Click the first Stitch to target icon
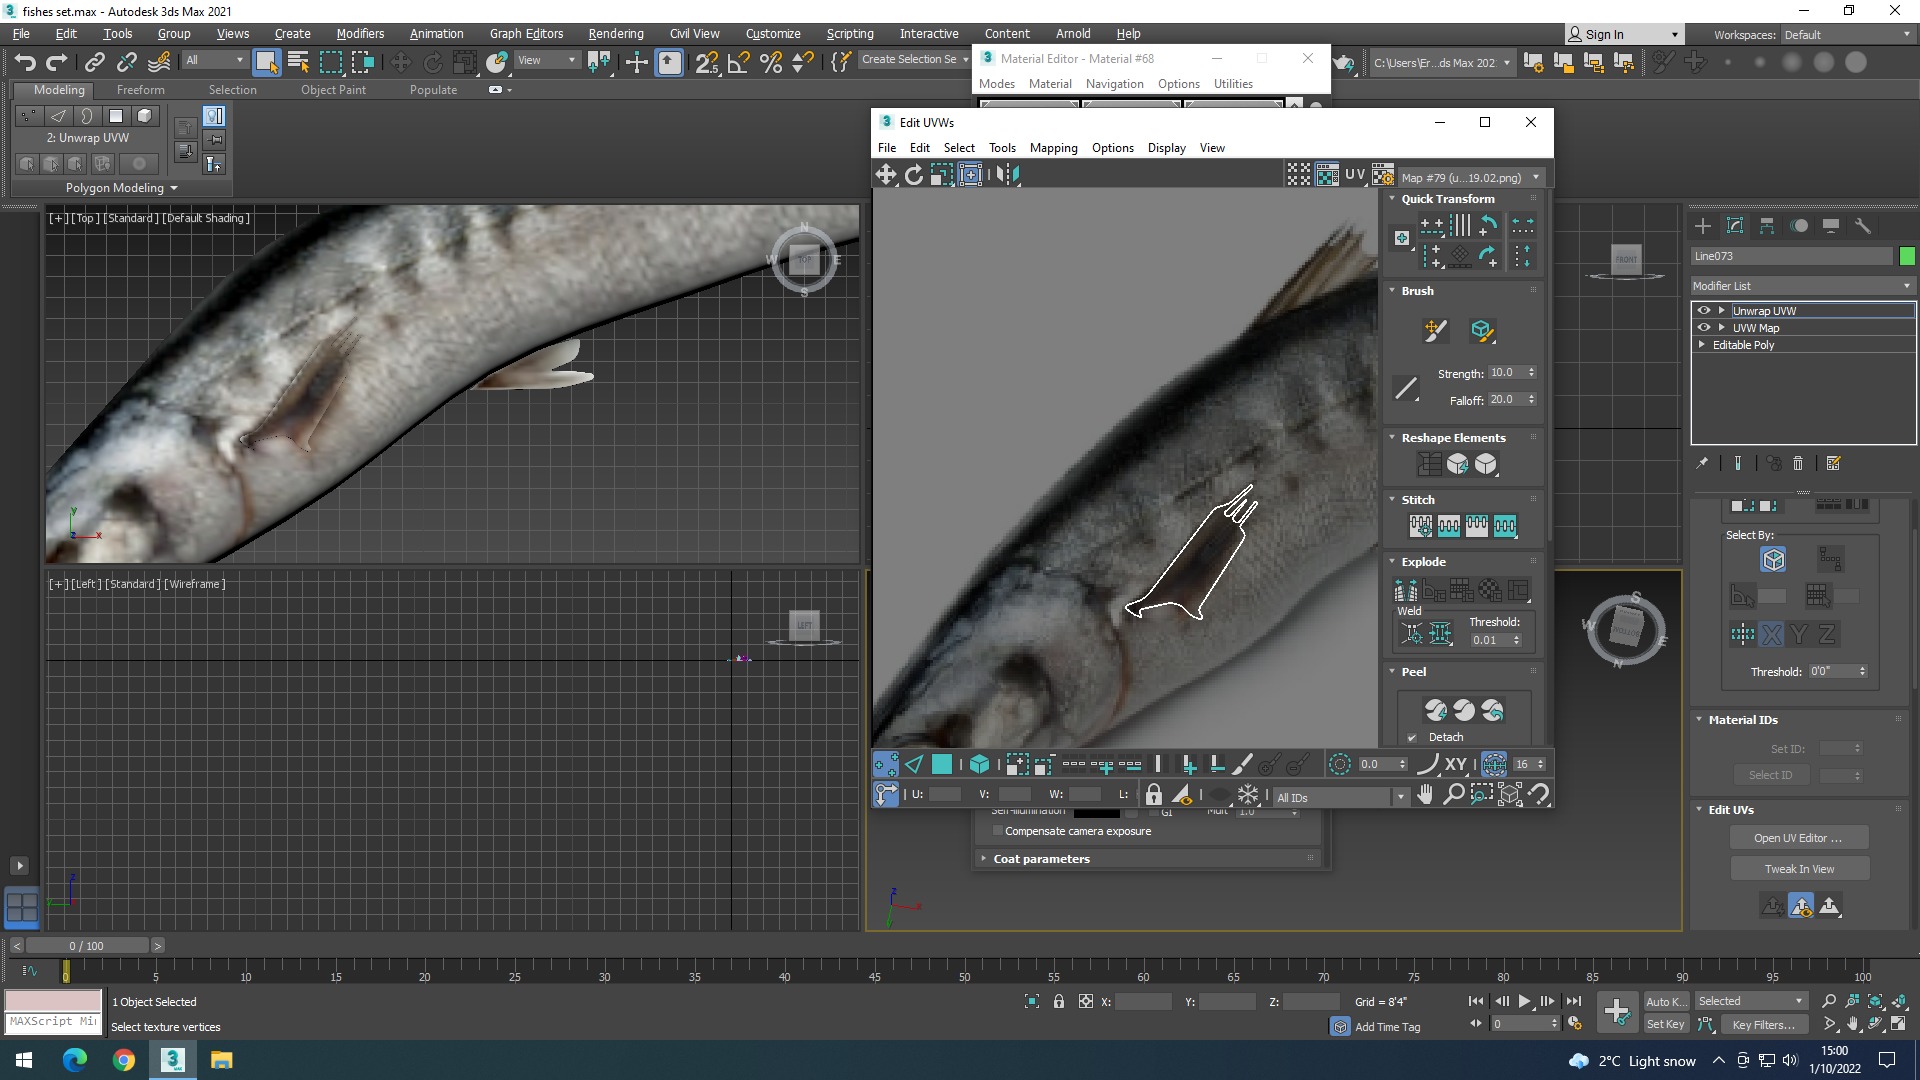The image size is (1920, 1080). [x=1420, y=526]
